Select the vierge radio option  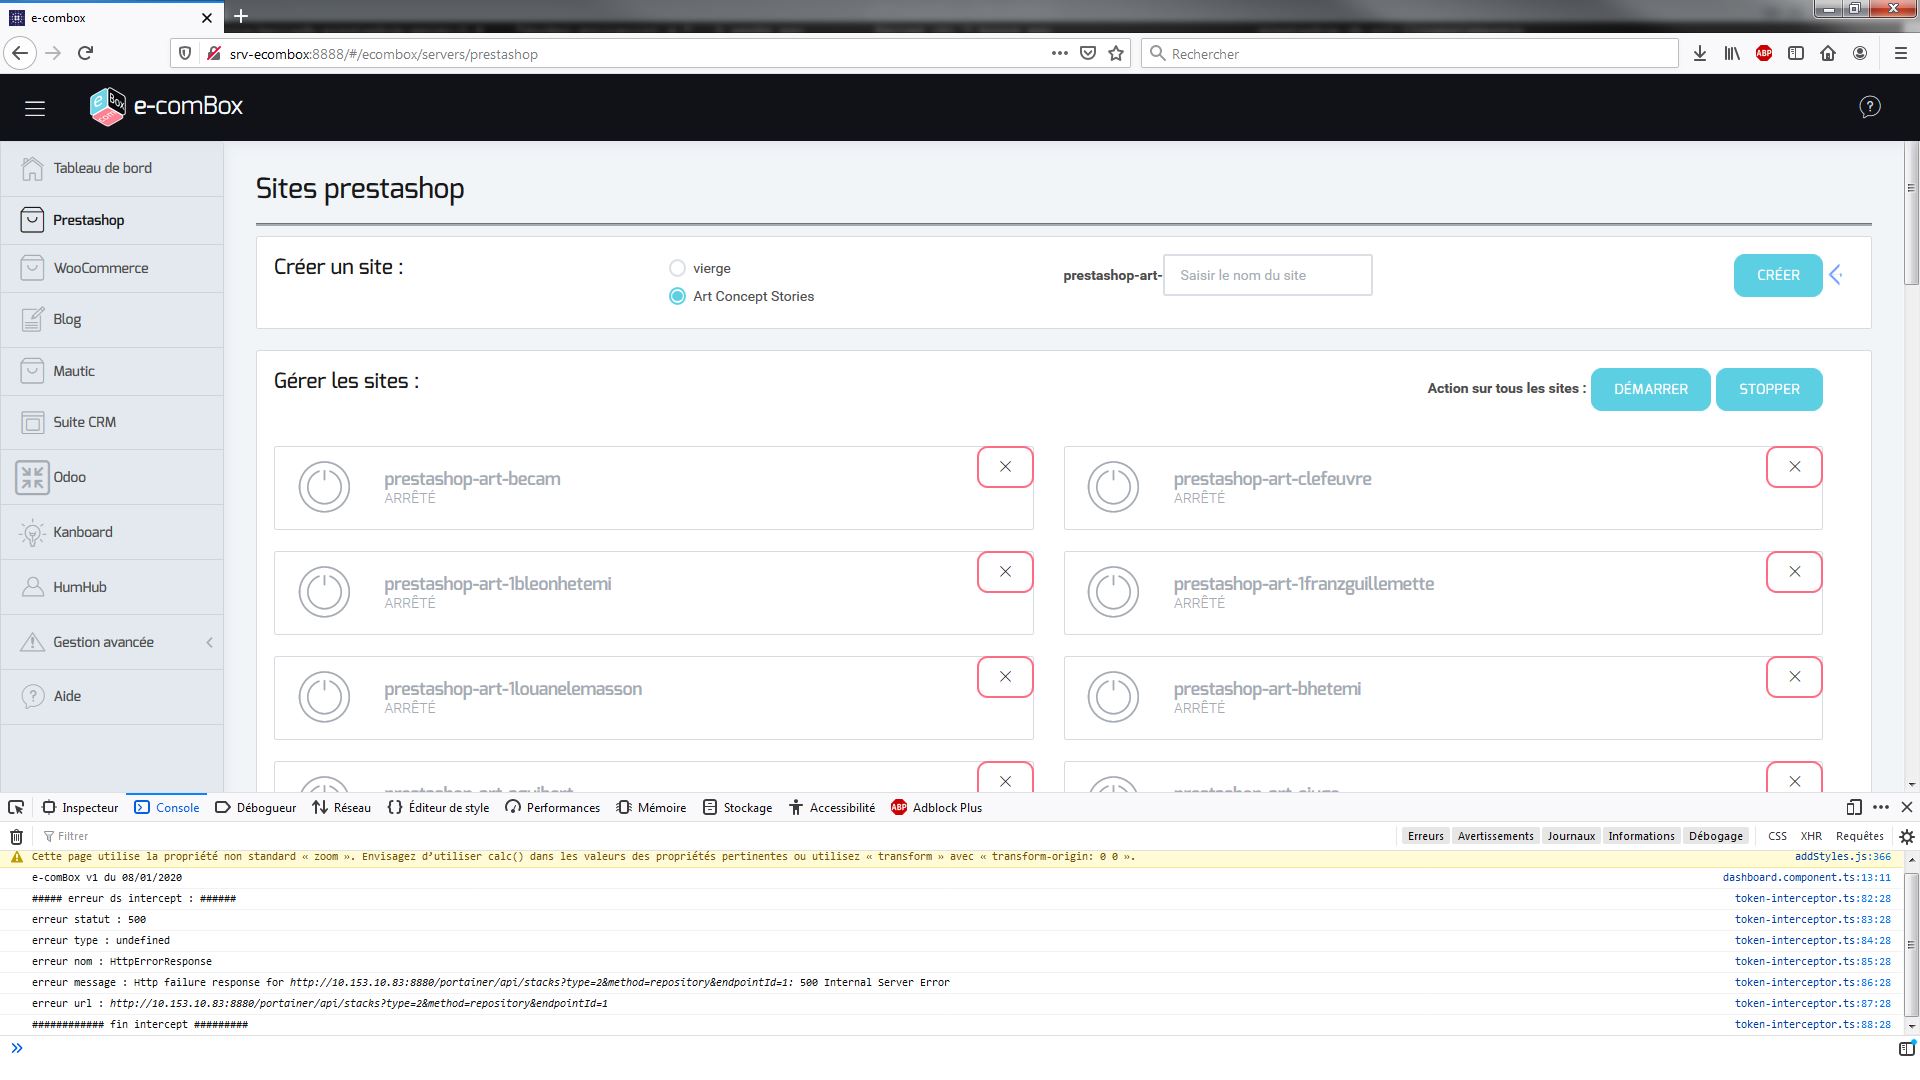point(677,268)
